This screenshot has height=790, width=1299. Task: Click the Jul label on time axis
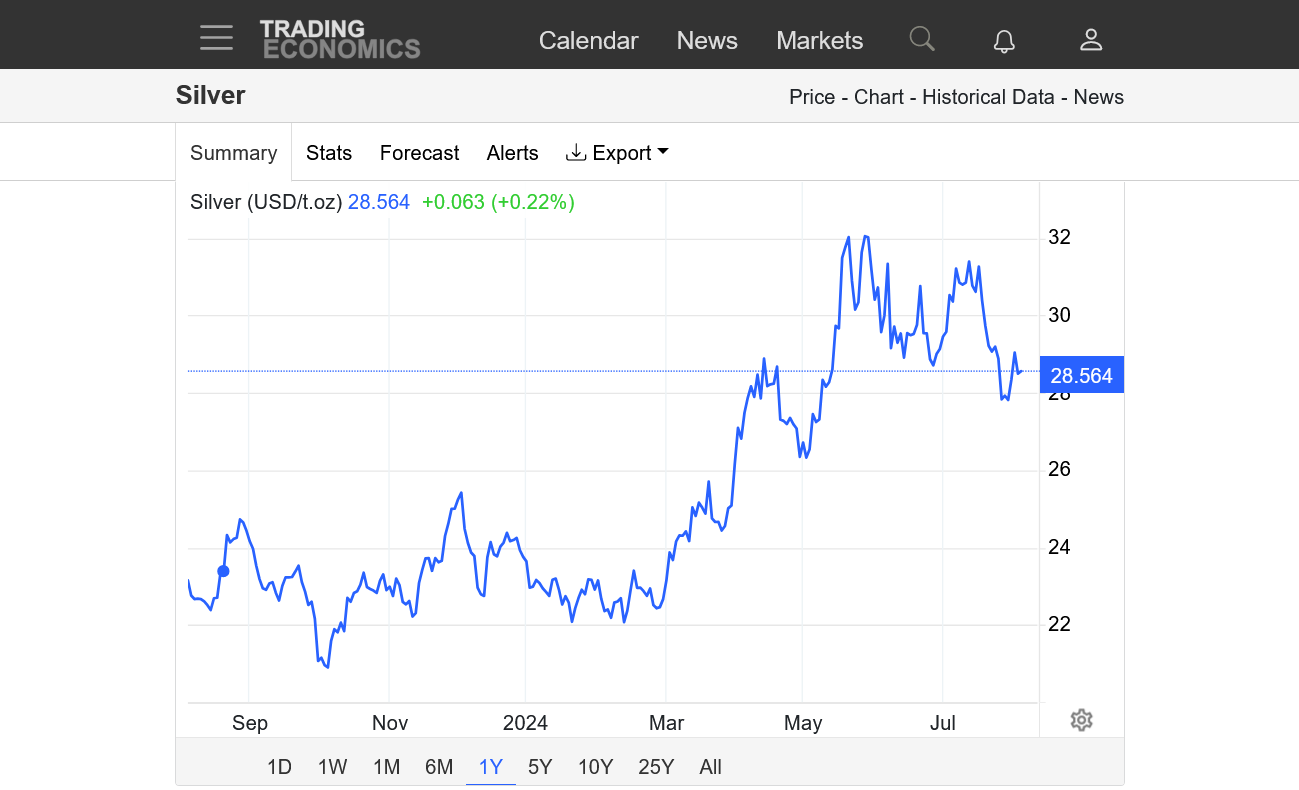point(943,723)
